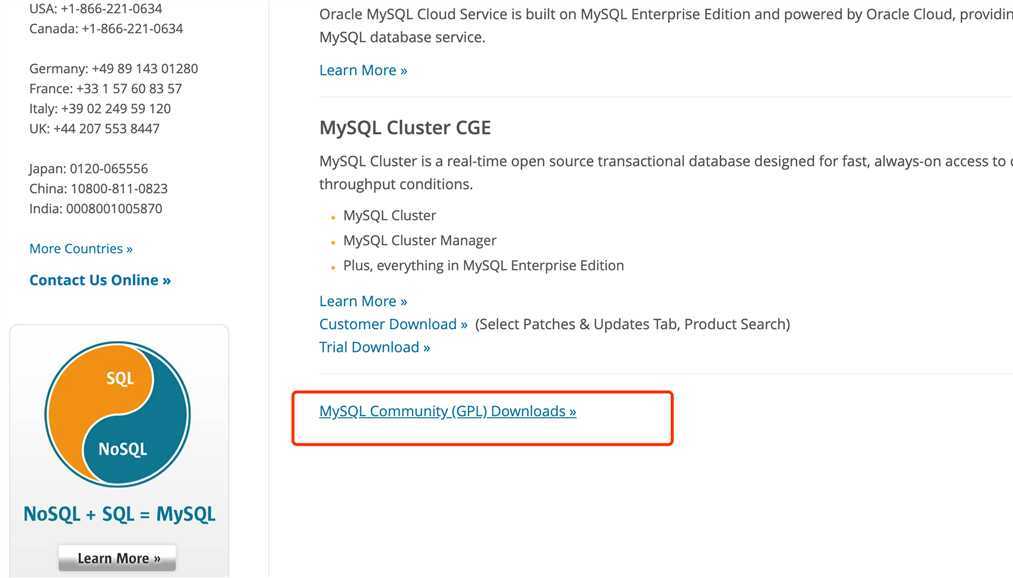
Task: Select the MySQL Cluster Manager bullet item
Action: click(420, 240)
